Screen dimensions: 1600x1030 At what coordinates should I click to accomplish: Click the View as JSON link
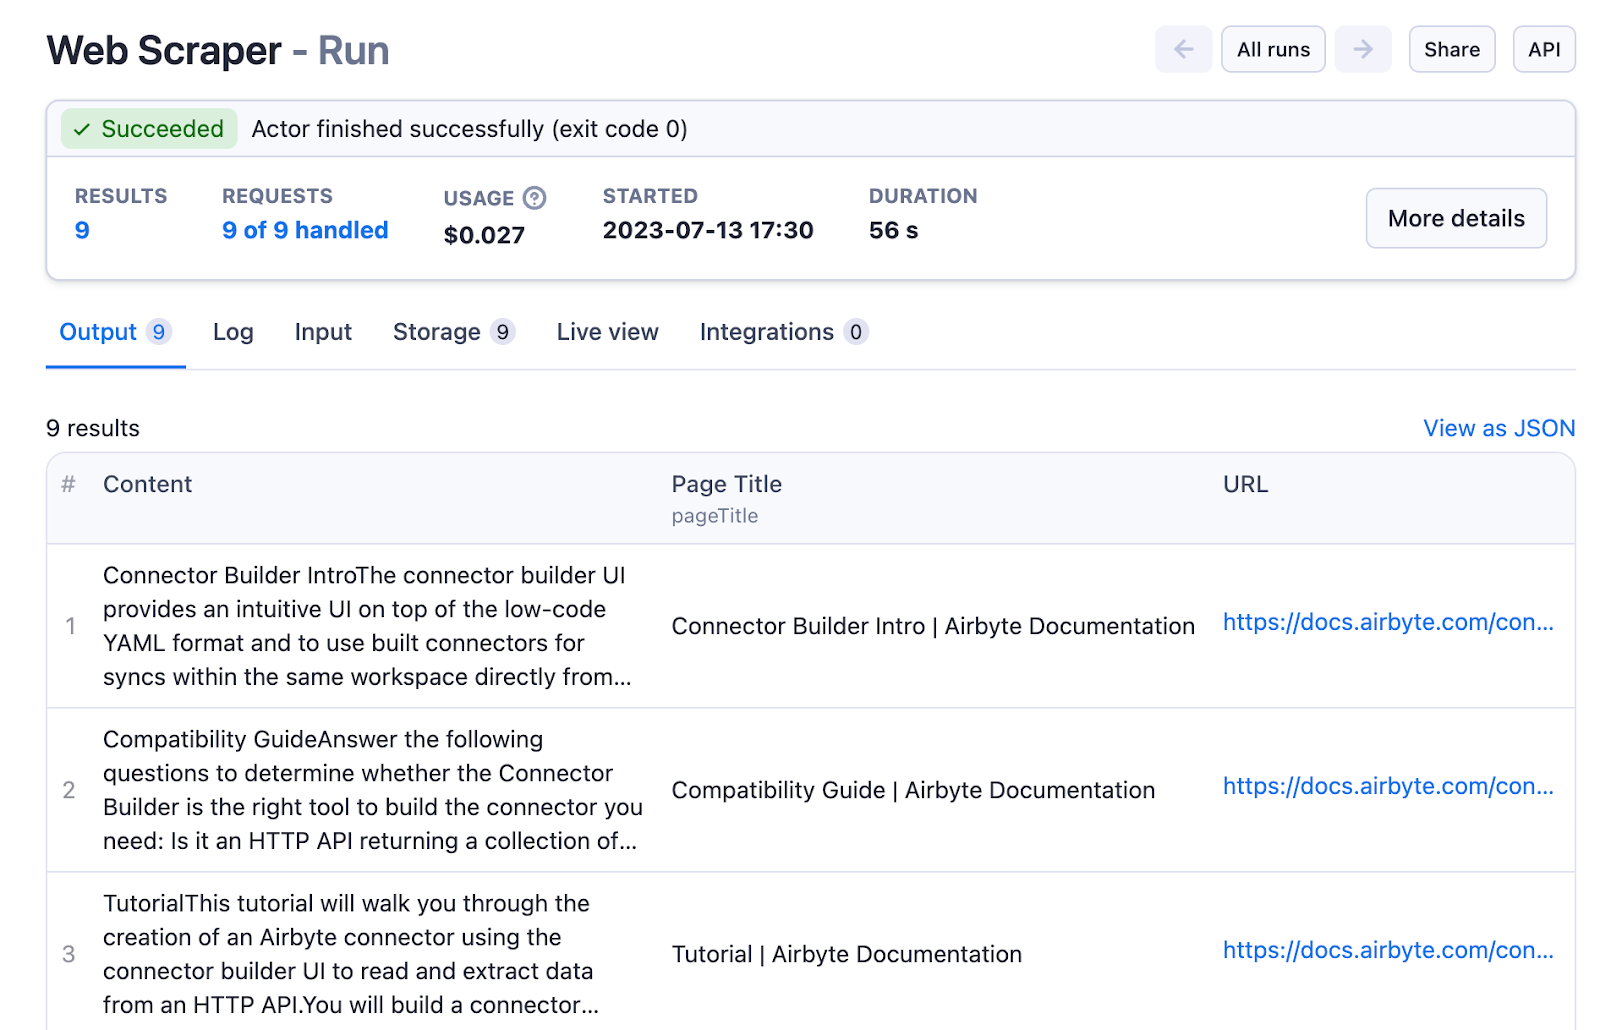[x=1498, y=428]
